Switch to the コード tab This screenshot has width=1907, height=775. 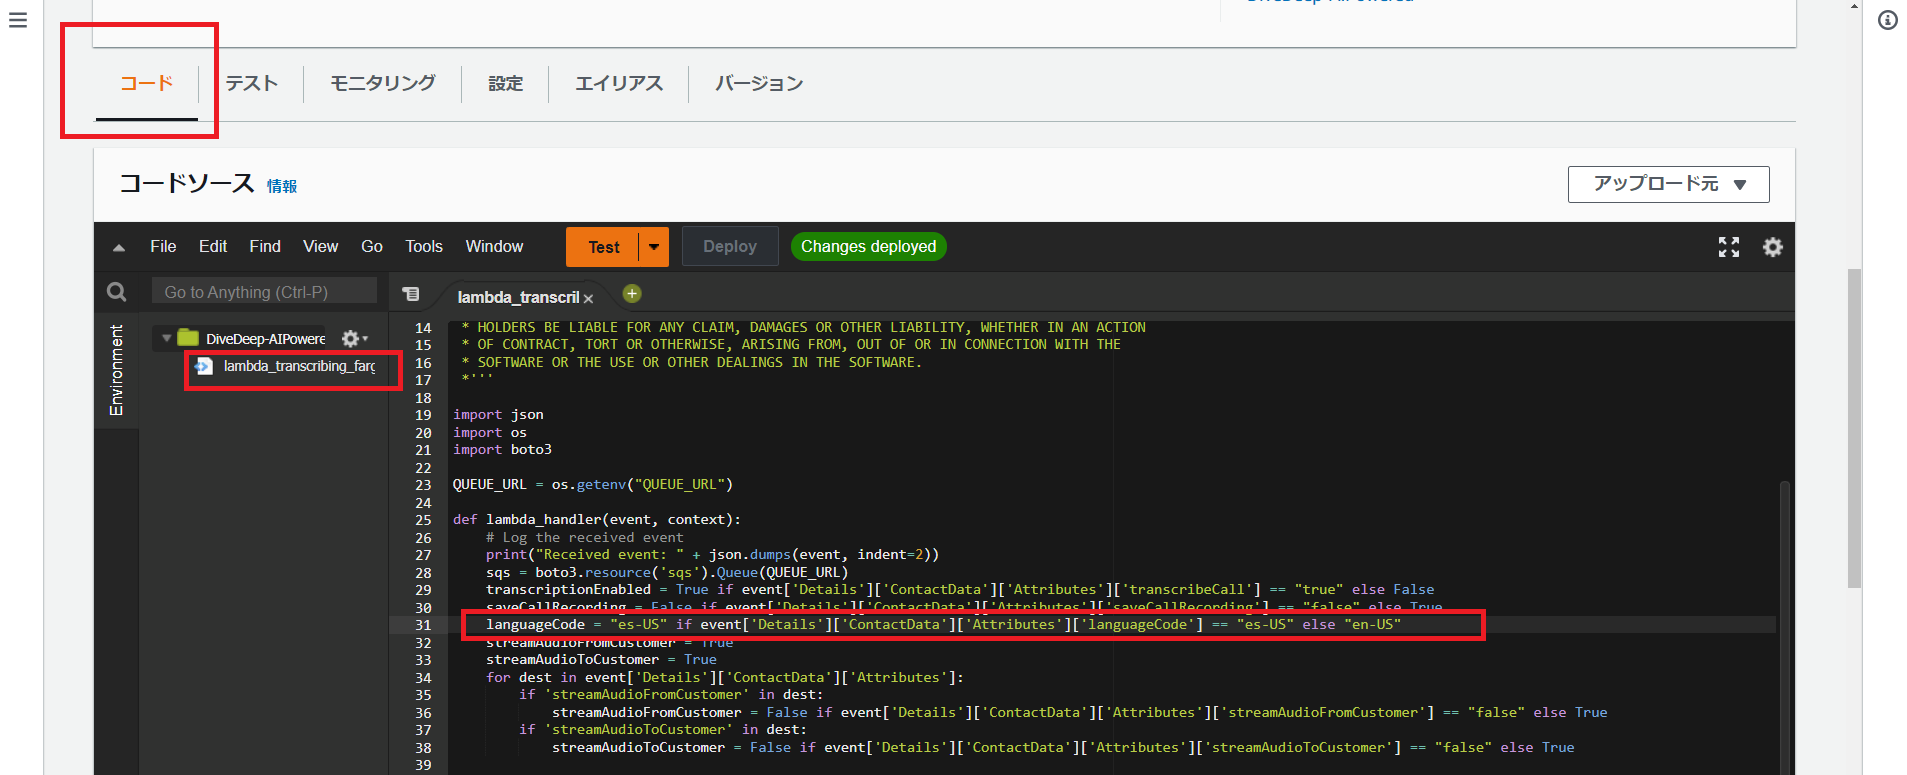coord(147,83)
